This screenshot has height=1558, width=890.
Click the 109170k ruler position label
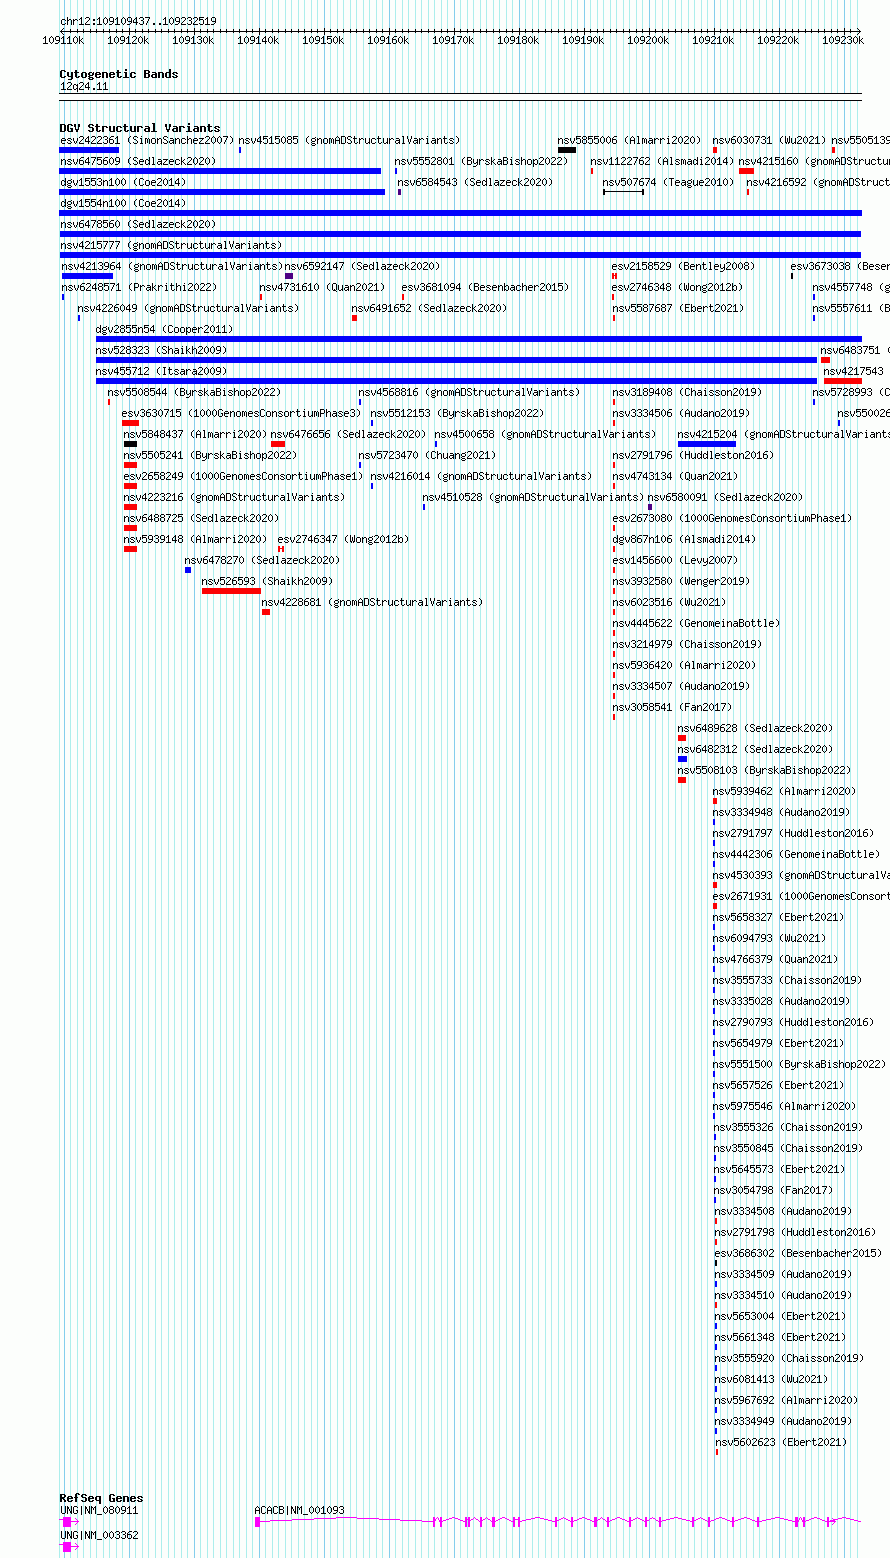point(453,40)
